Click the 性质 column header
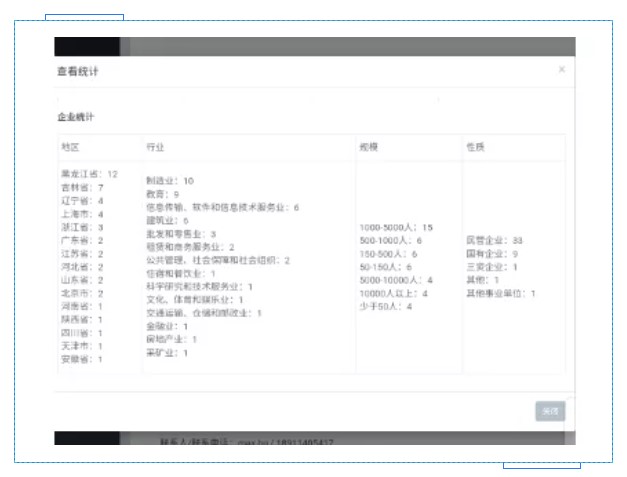 (x=475, y=147)
